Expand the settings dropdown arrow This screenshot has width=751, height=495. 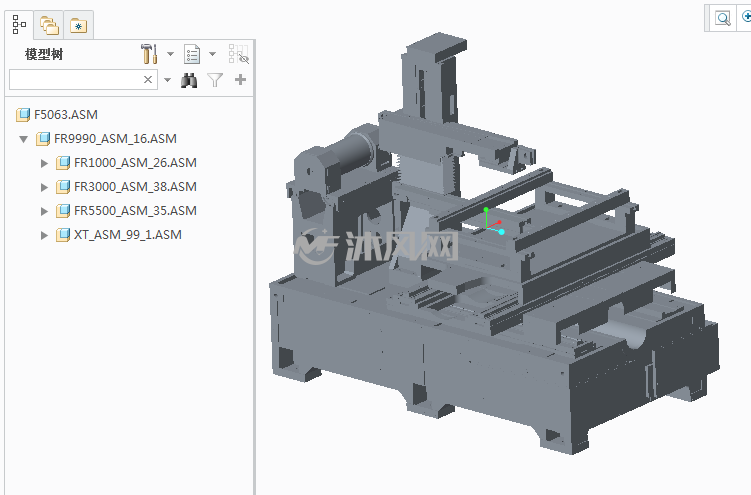(171, 54)
